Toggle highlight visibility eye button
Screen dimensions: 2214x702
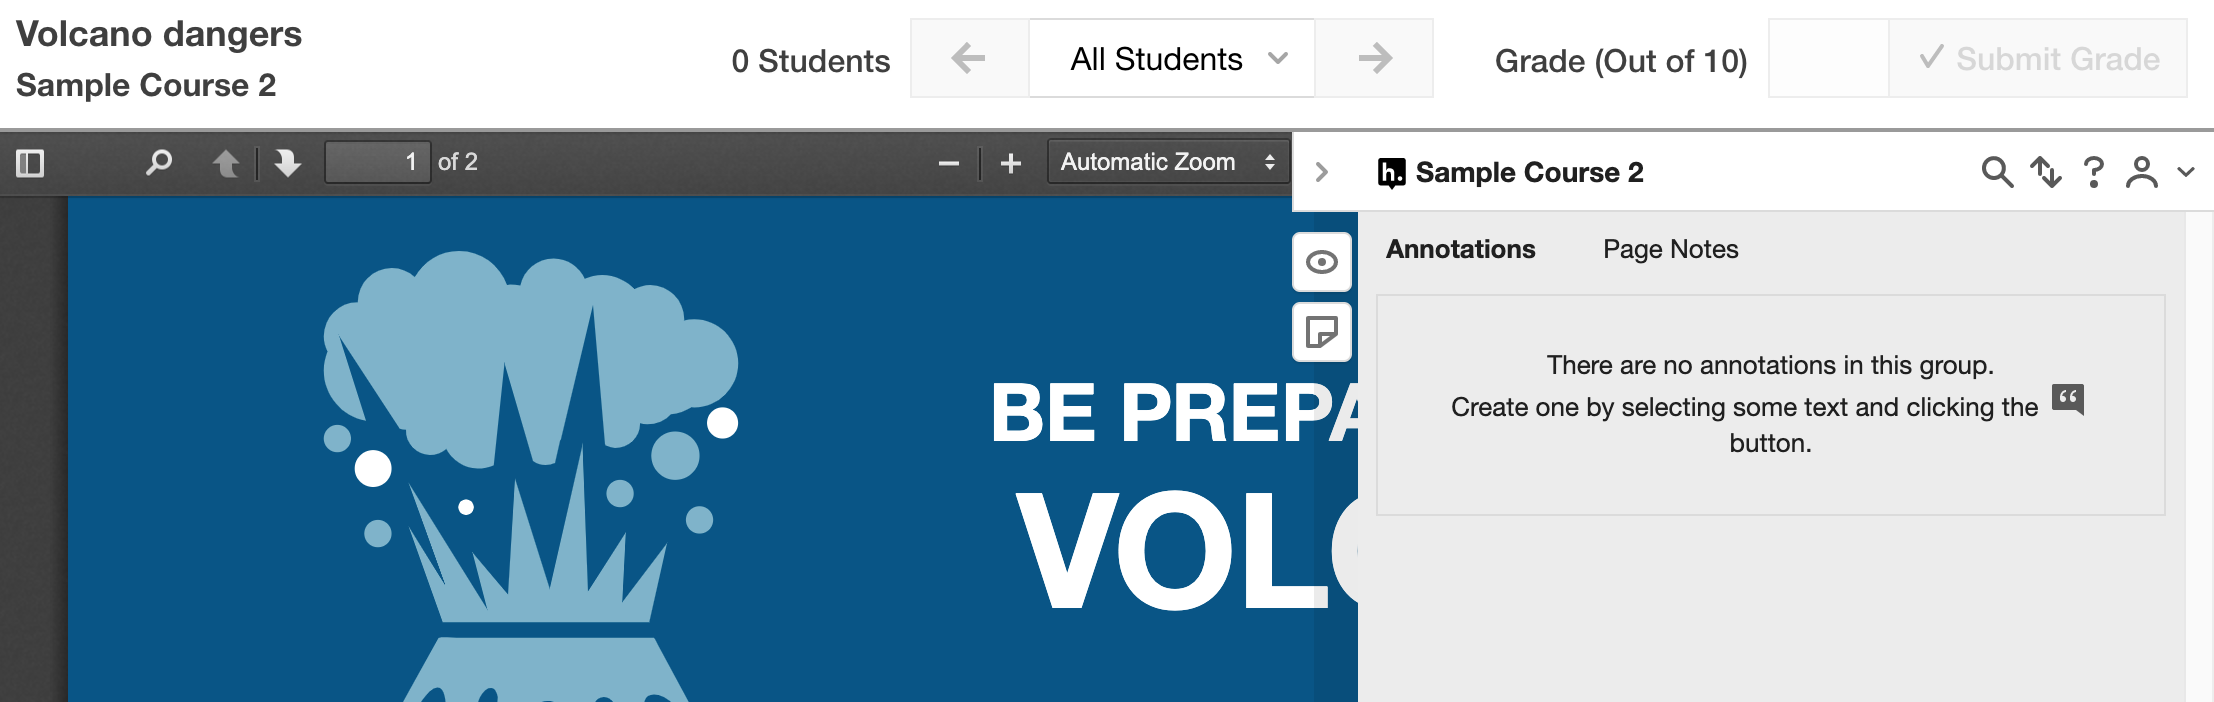click(x=1322, y=262)
